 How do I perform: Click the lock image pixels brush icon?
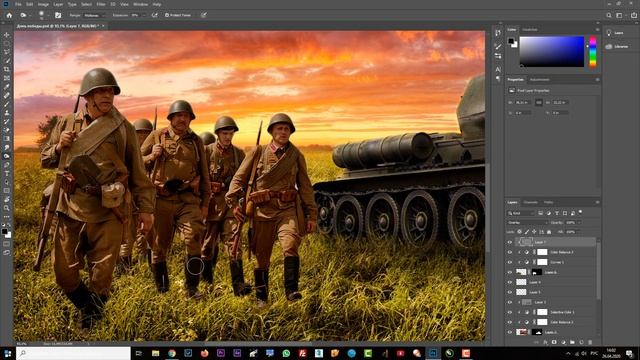527,232
